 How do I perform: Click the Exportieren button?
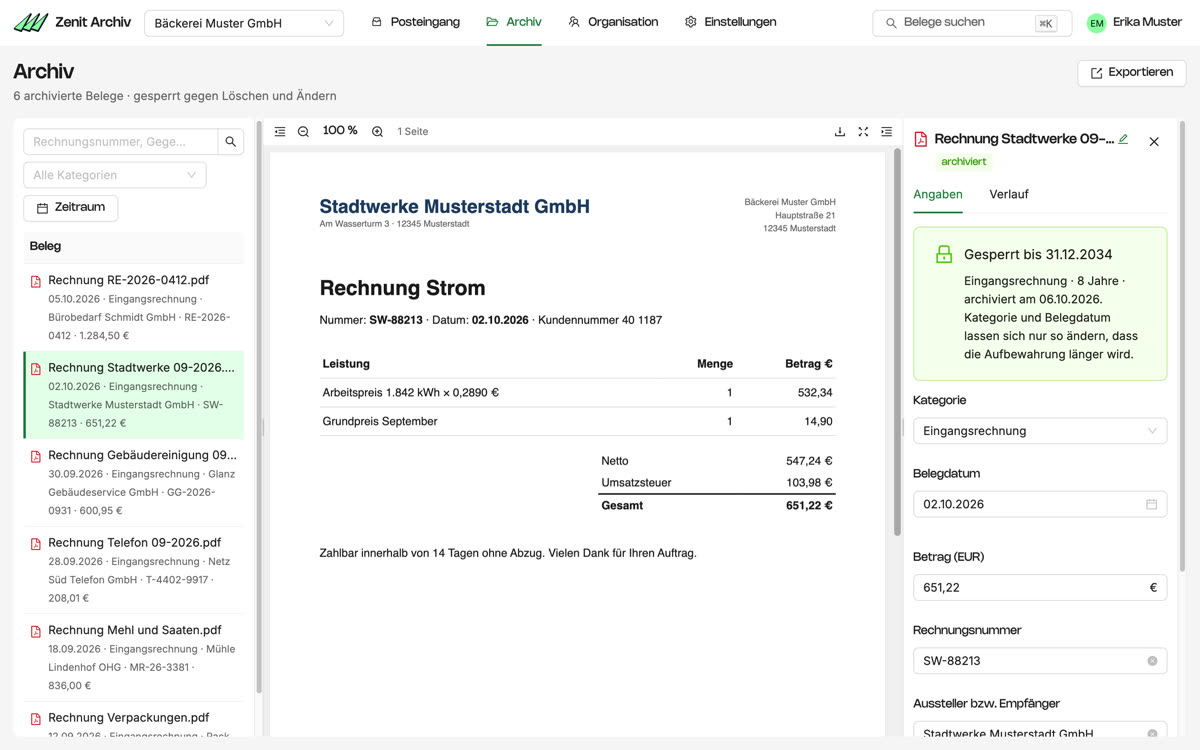point(1132,73)
